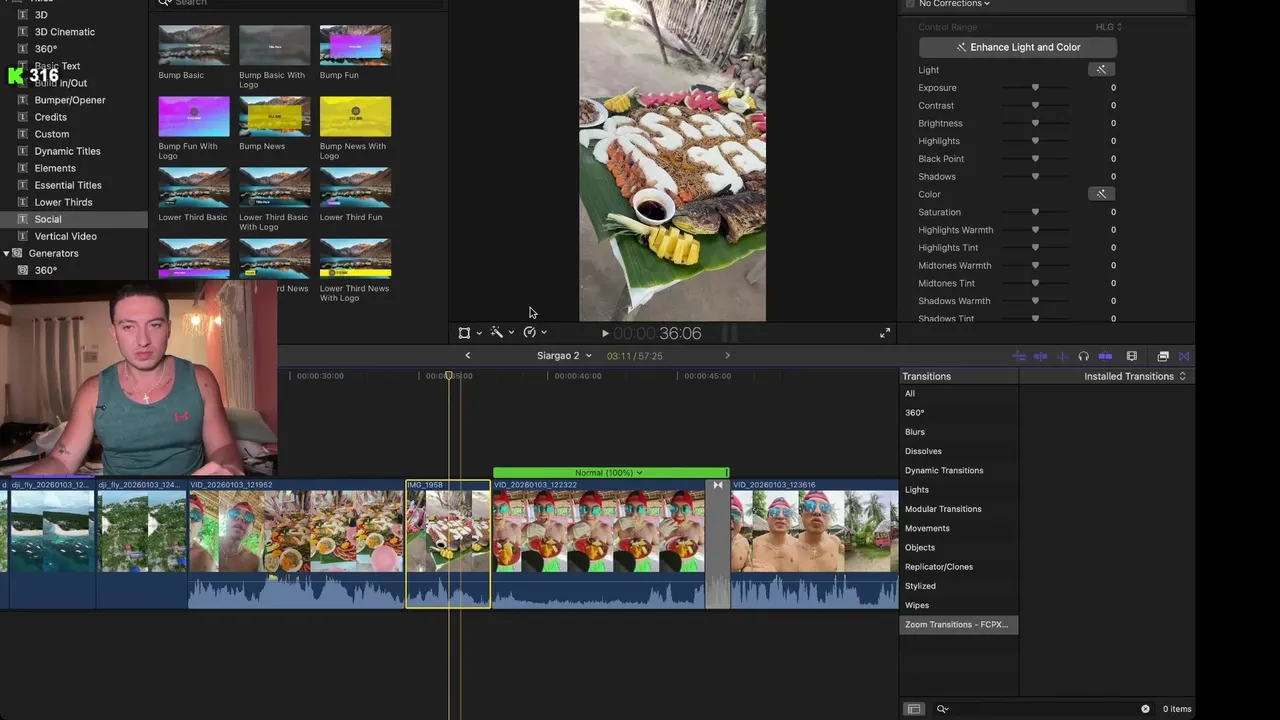Select All in the transitions categories
The width and height of the screenshot is (1280, 720).
pyautogui.click(x=910, y=394)
